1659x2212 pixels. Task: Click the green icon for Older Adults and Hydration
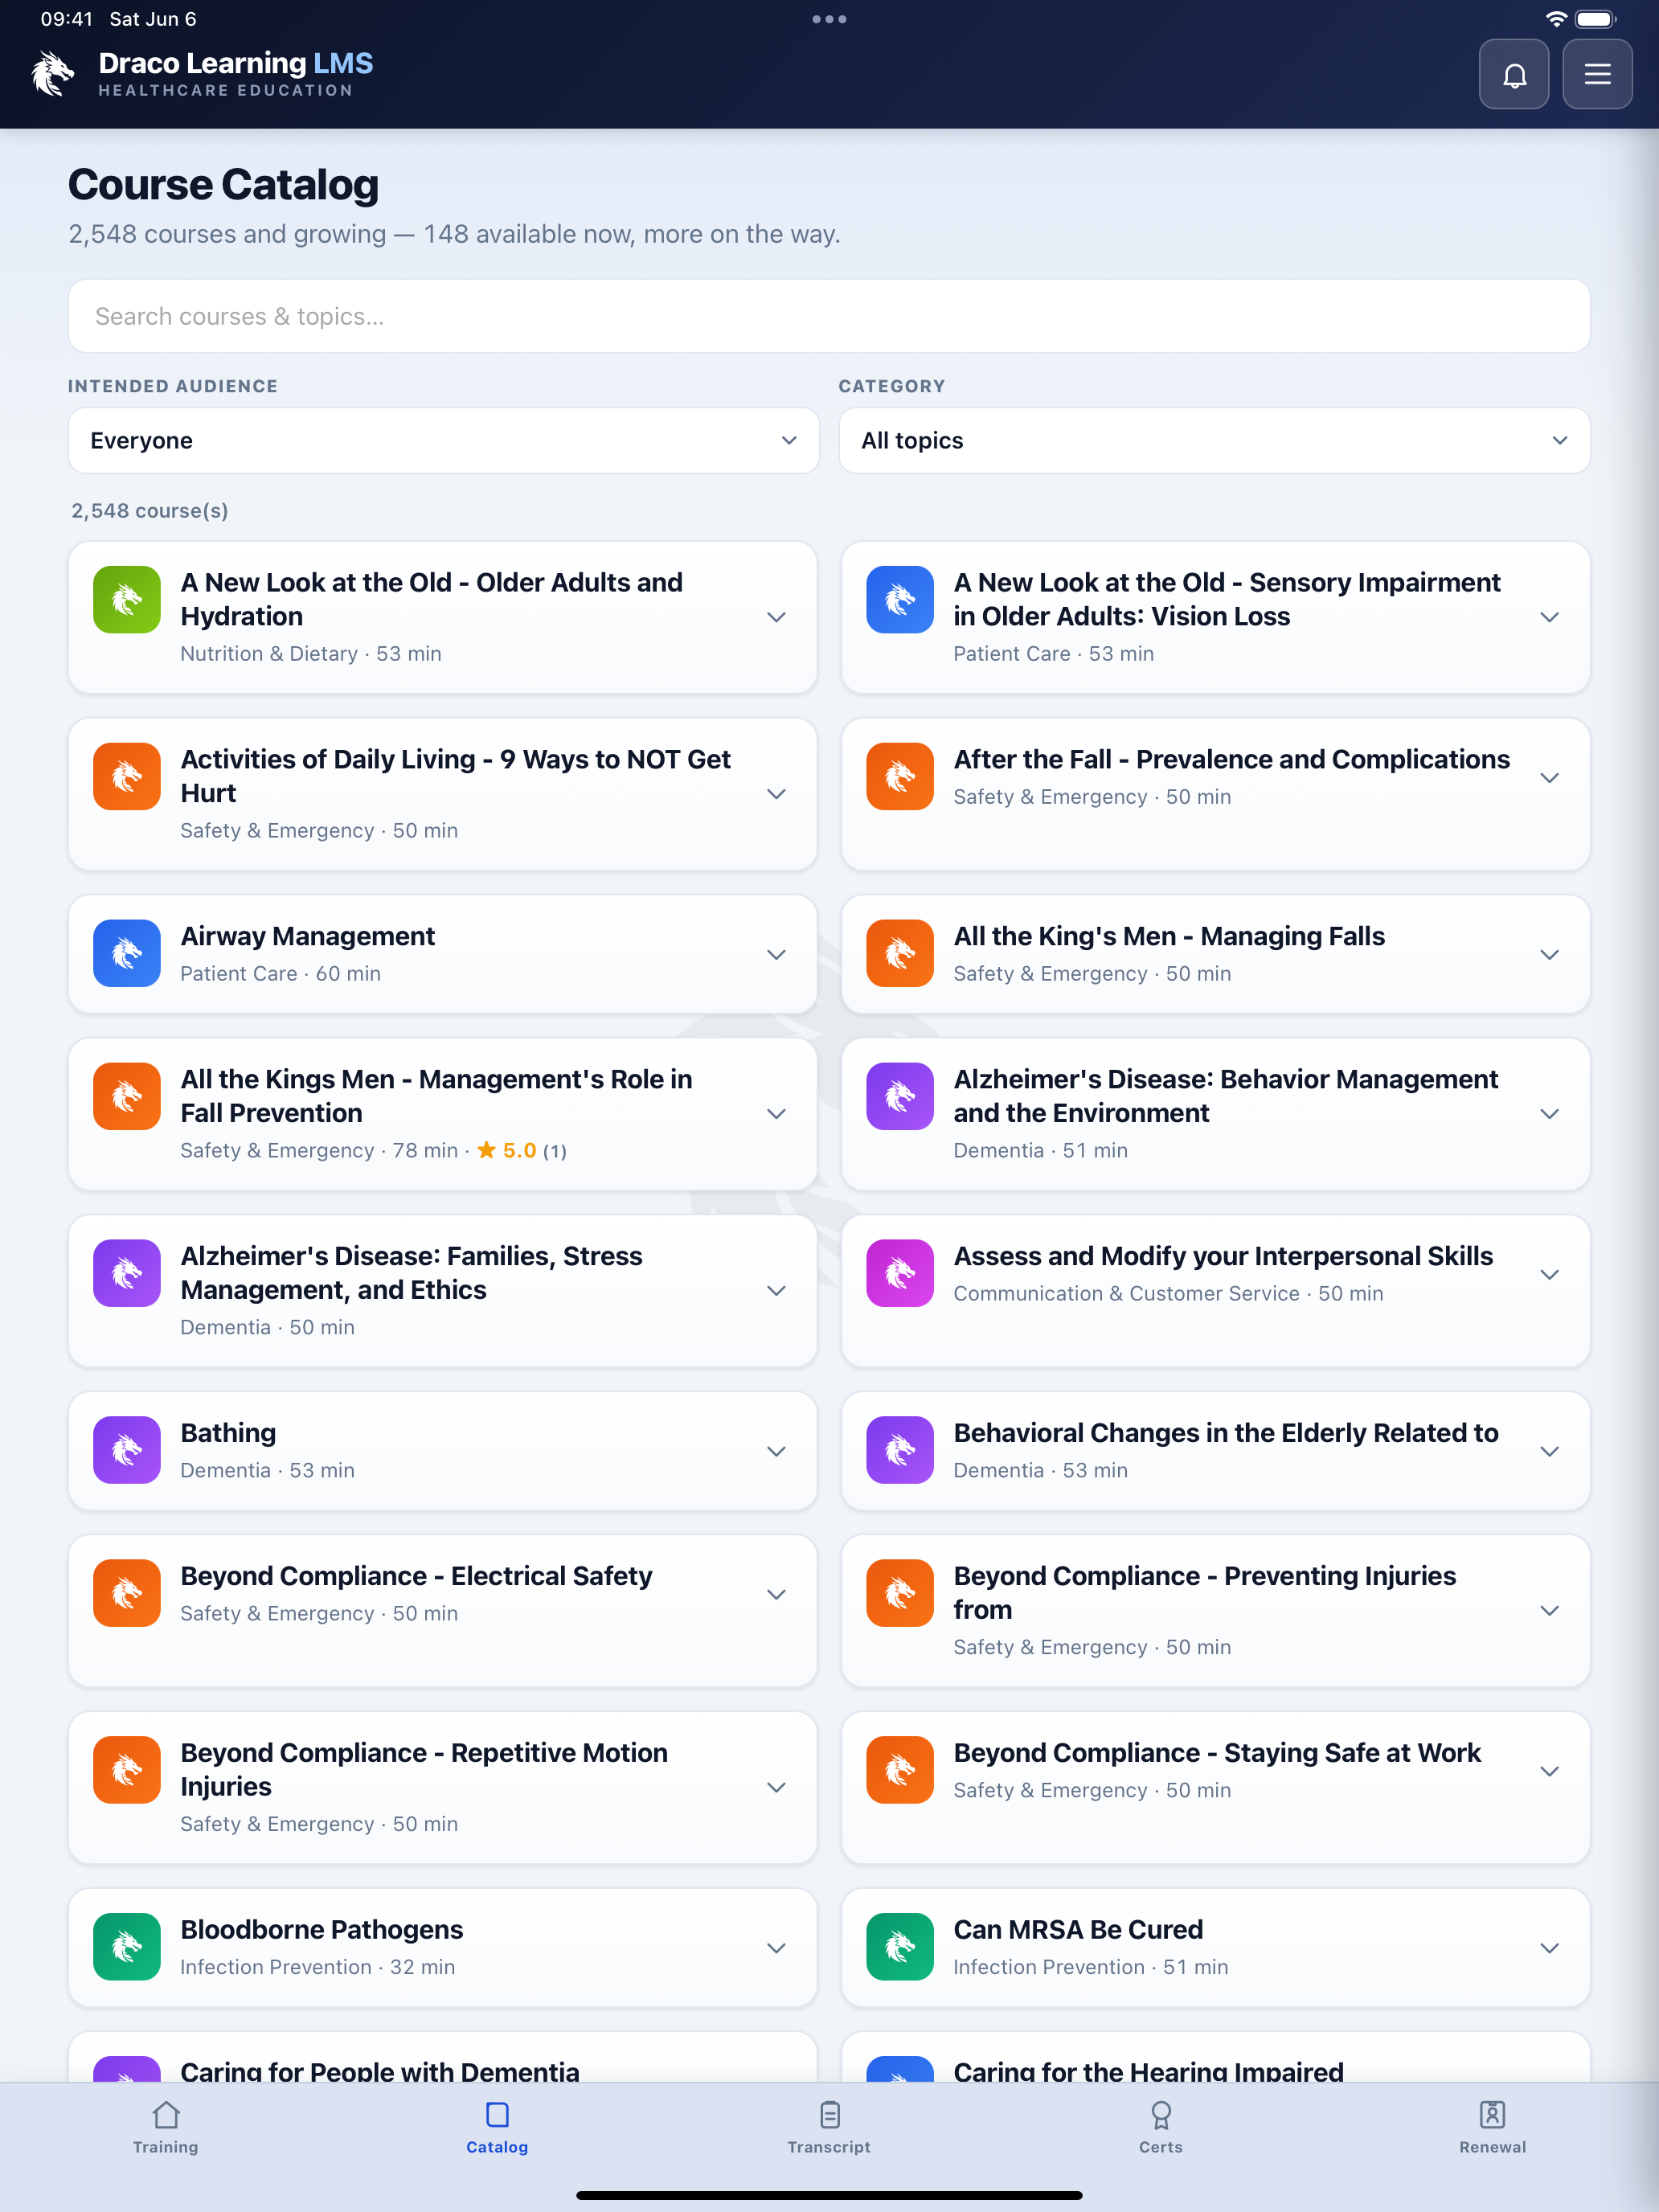click(x=127, y=600)
